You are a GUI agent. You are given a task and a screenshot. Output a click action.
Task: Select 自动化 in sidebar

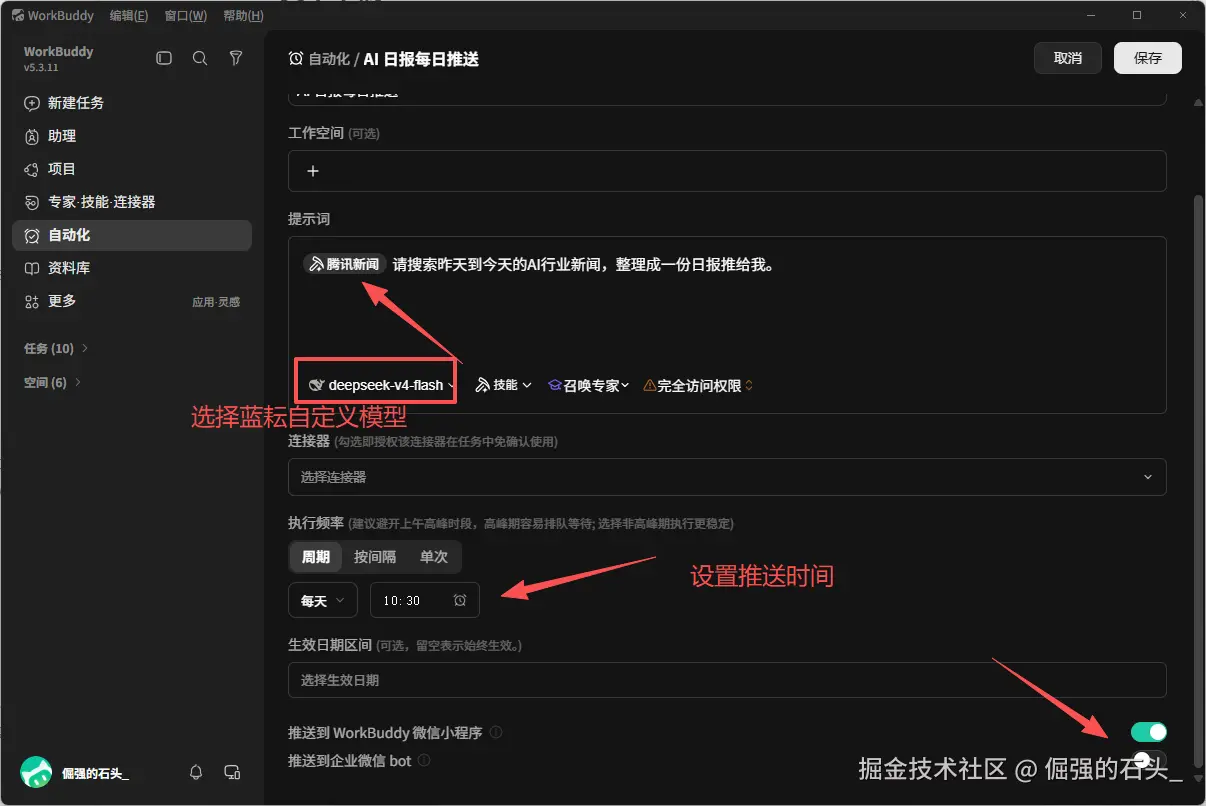pyautogui.click(x=131, y=235)
